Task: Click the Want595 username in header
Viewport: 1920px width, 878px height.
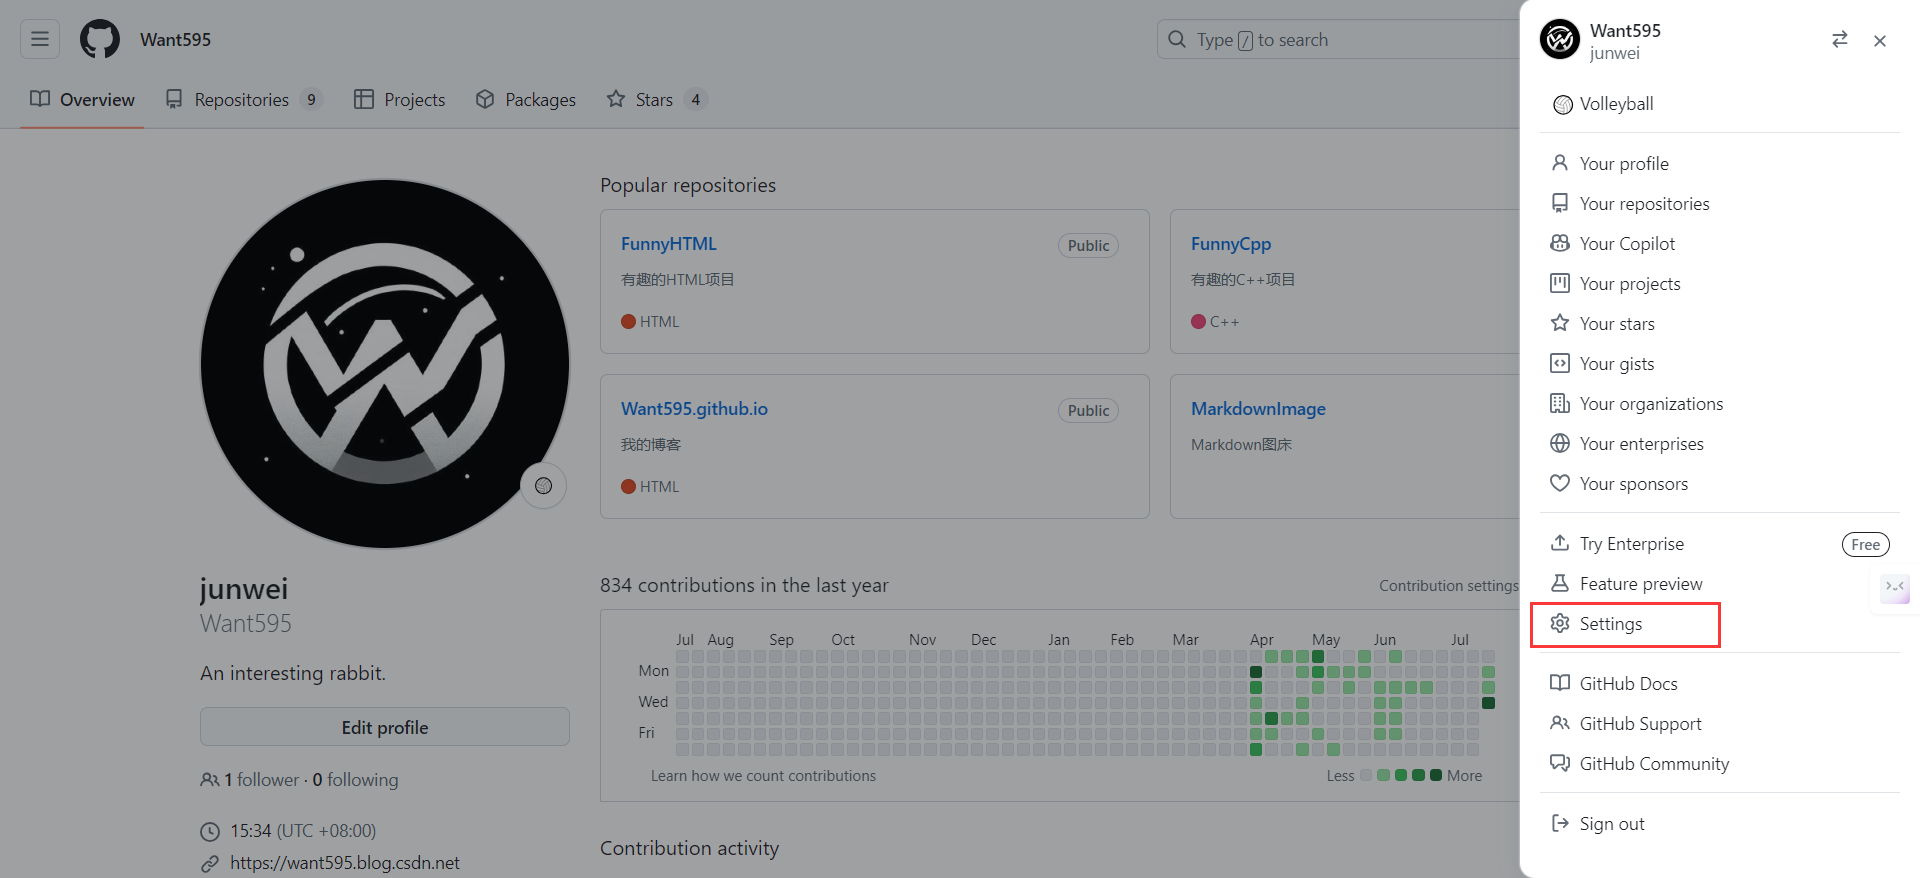Action: click(x=175, y=39)
